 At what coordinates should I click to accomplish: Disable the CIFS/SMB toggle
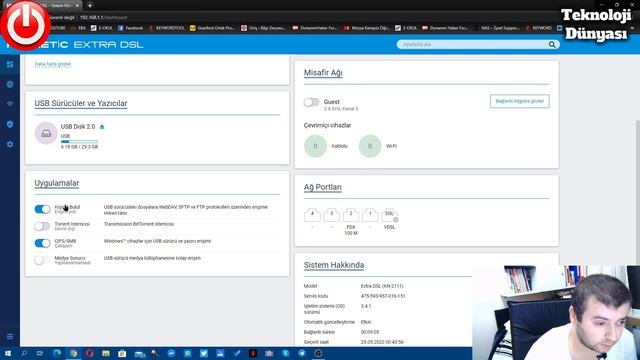pos(42,243)
